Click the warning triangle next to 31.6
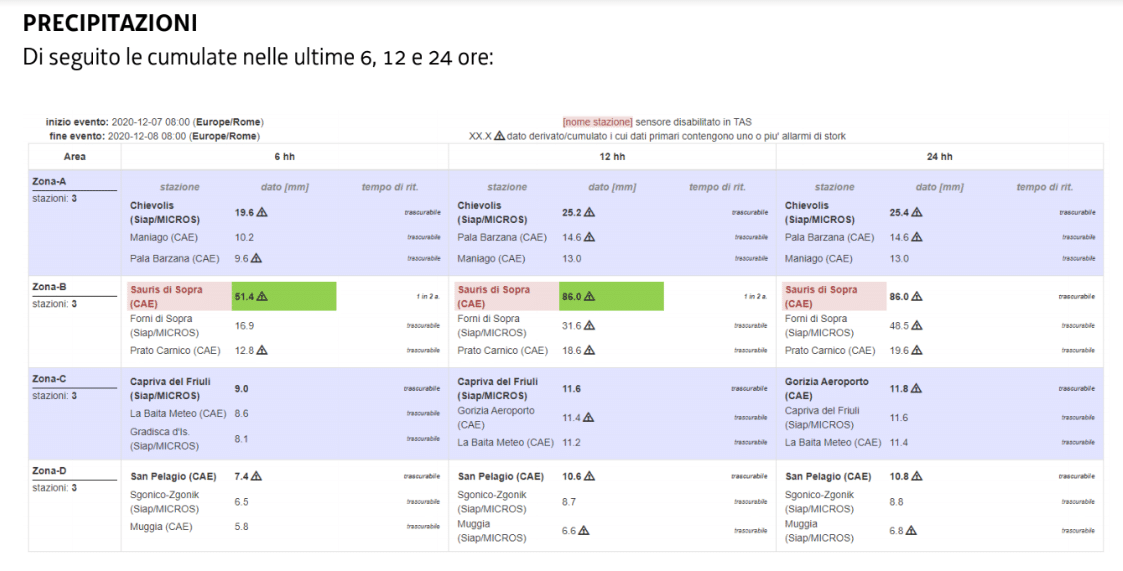Image resolution: width=1123 pixels, height=571 pixels. [x=589, y=325]
